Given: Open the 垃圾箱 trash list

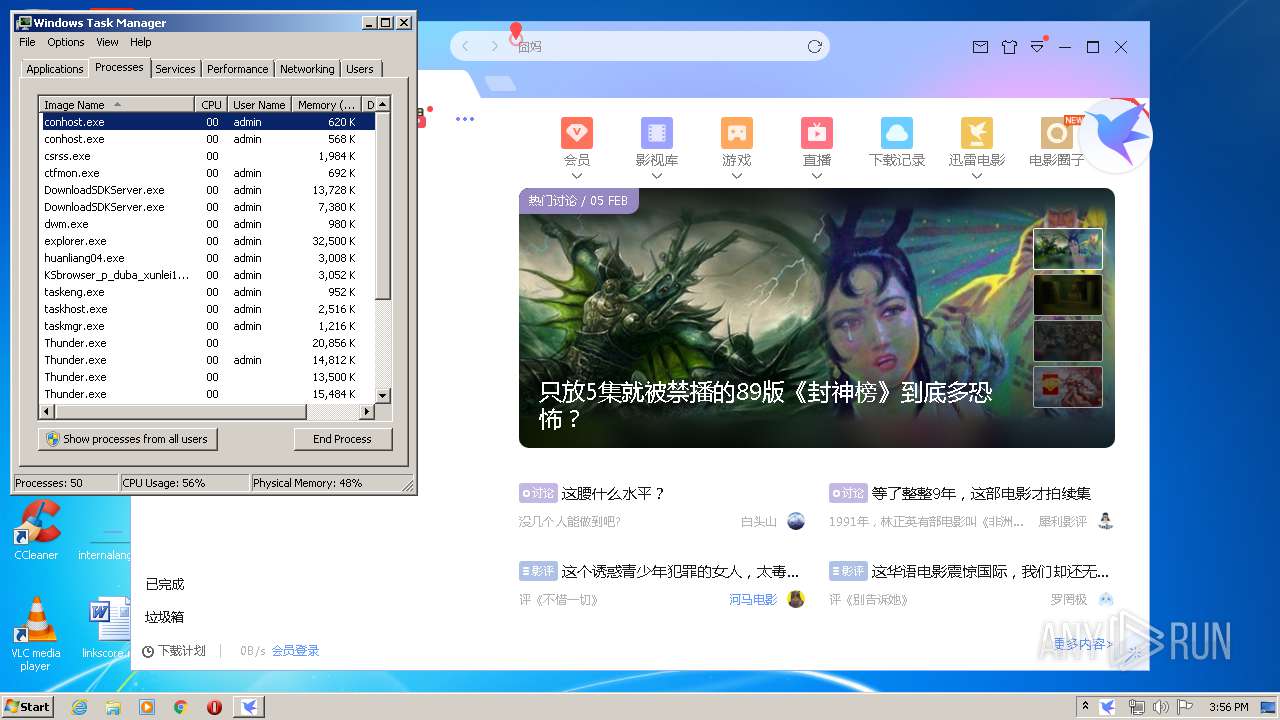Looking at the screenshot, I should pyautogui.click(x=165, y=617).
